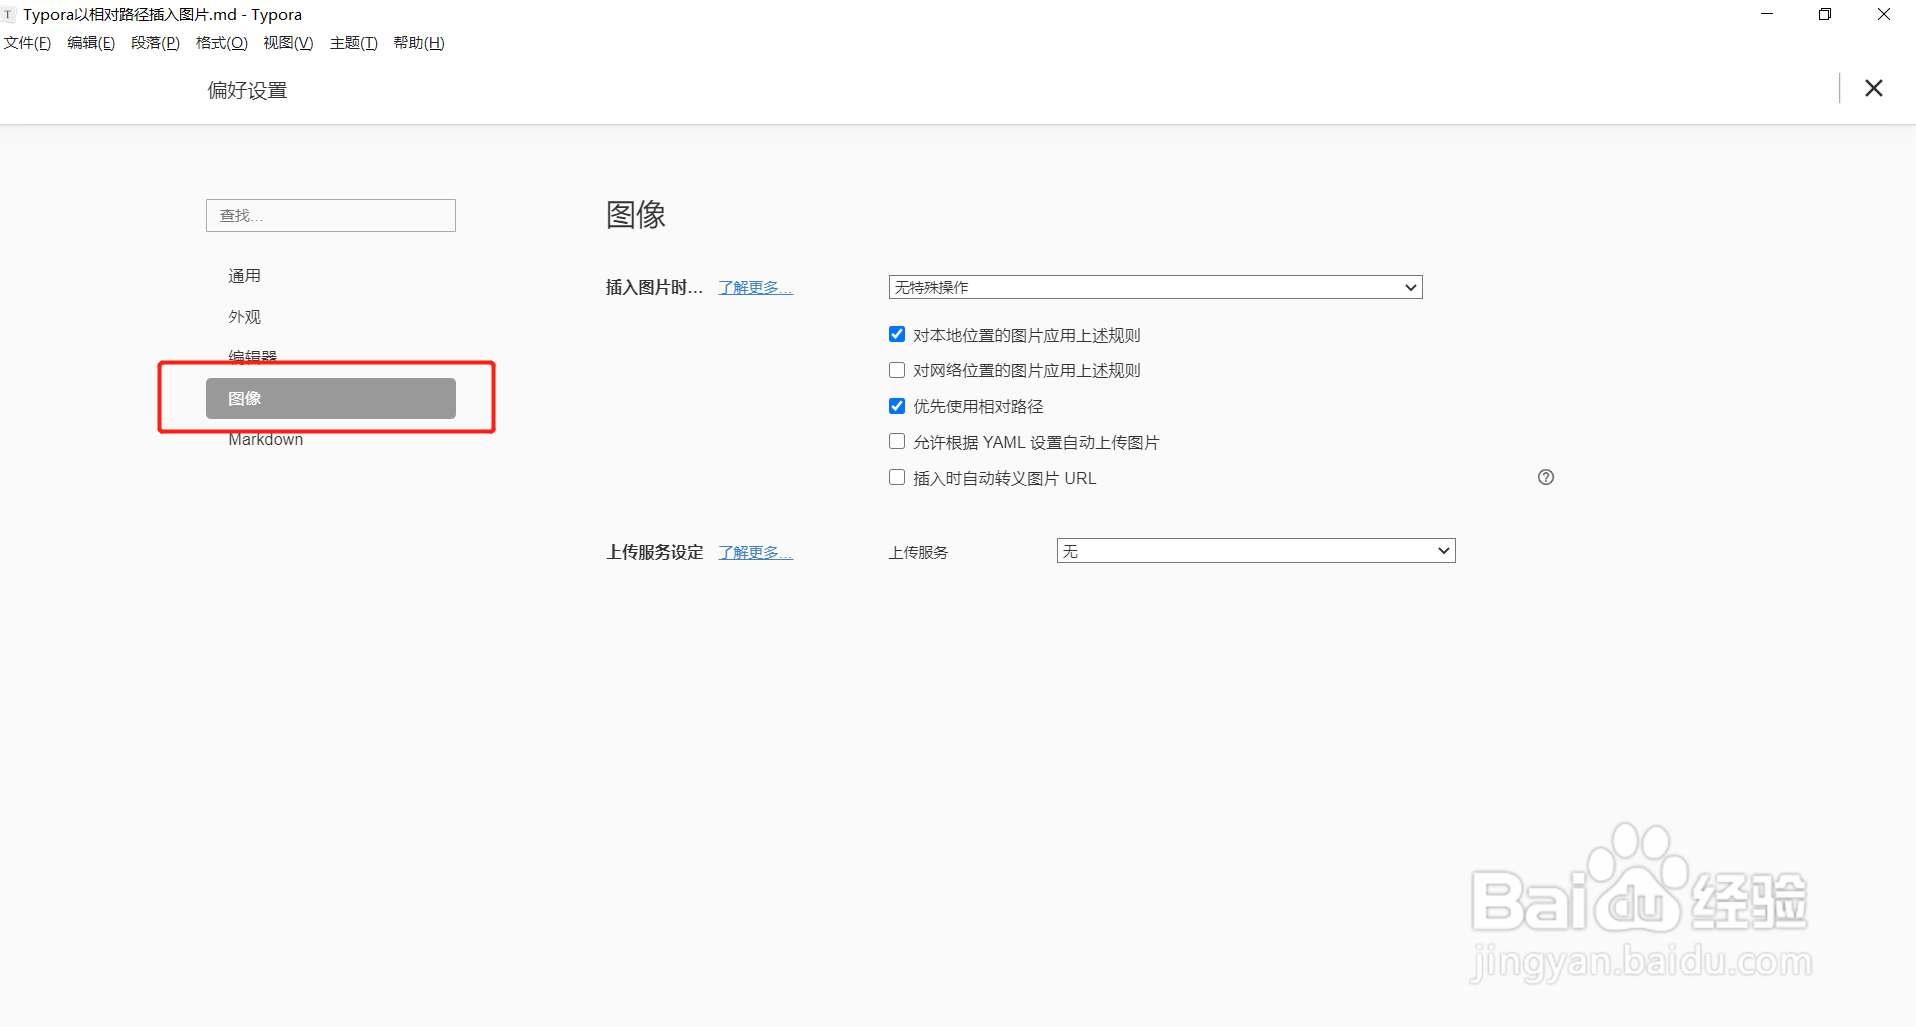Viewport: 1916px width, 1027px height.
Task: Open the 段落(P) menu
Action: (155, 43)
